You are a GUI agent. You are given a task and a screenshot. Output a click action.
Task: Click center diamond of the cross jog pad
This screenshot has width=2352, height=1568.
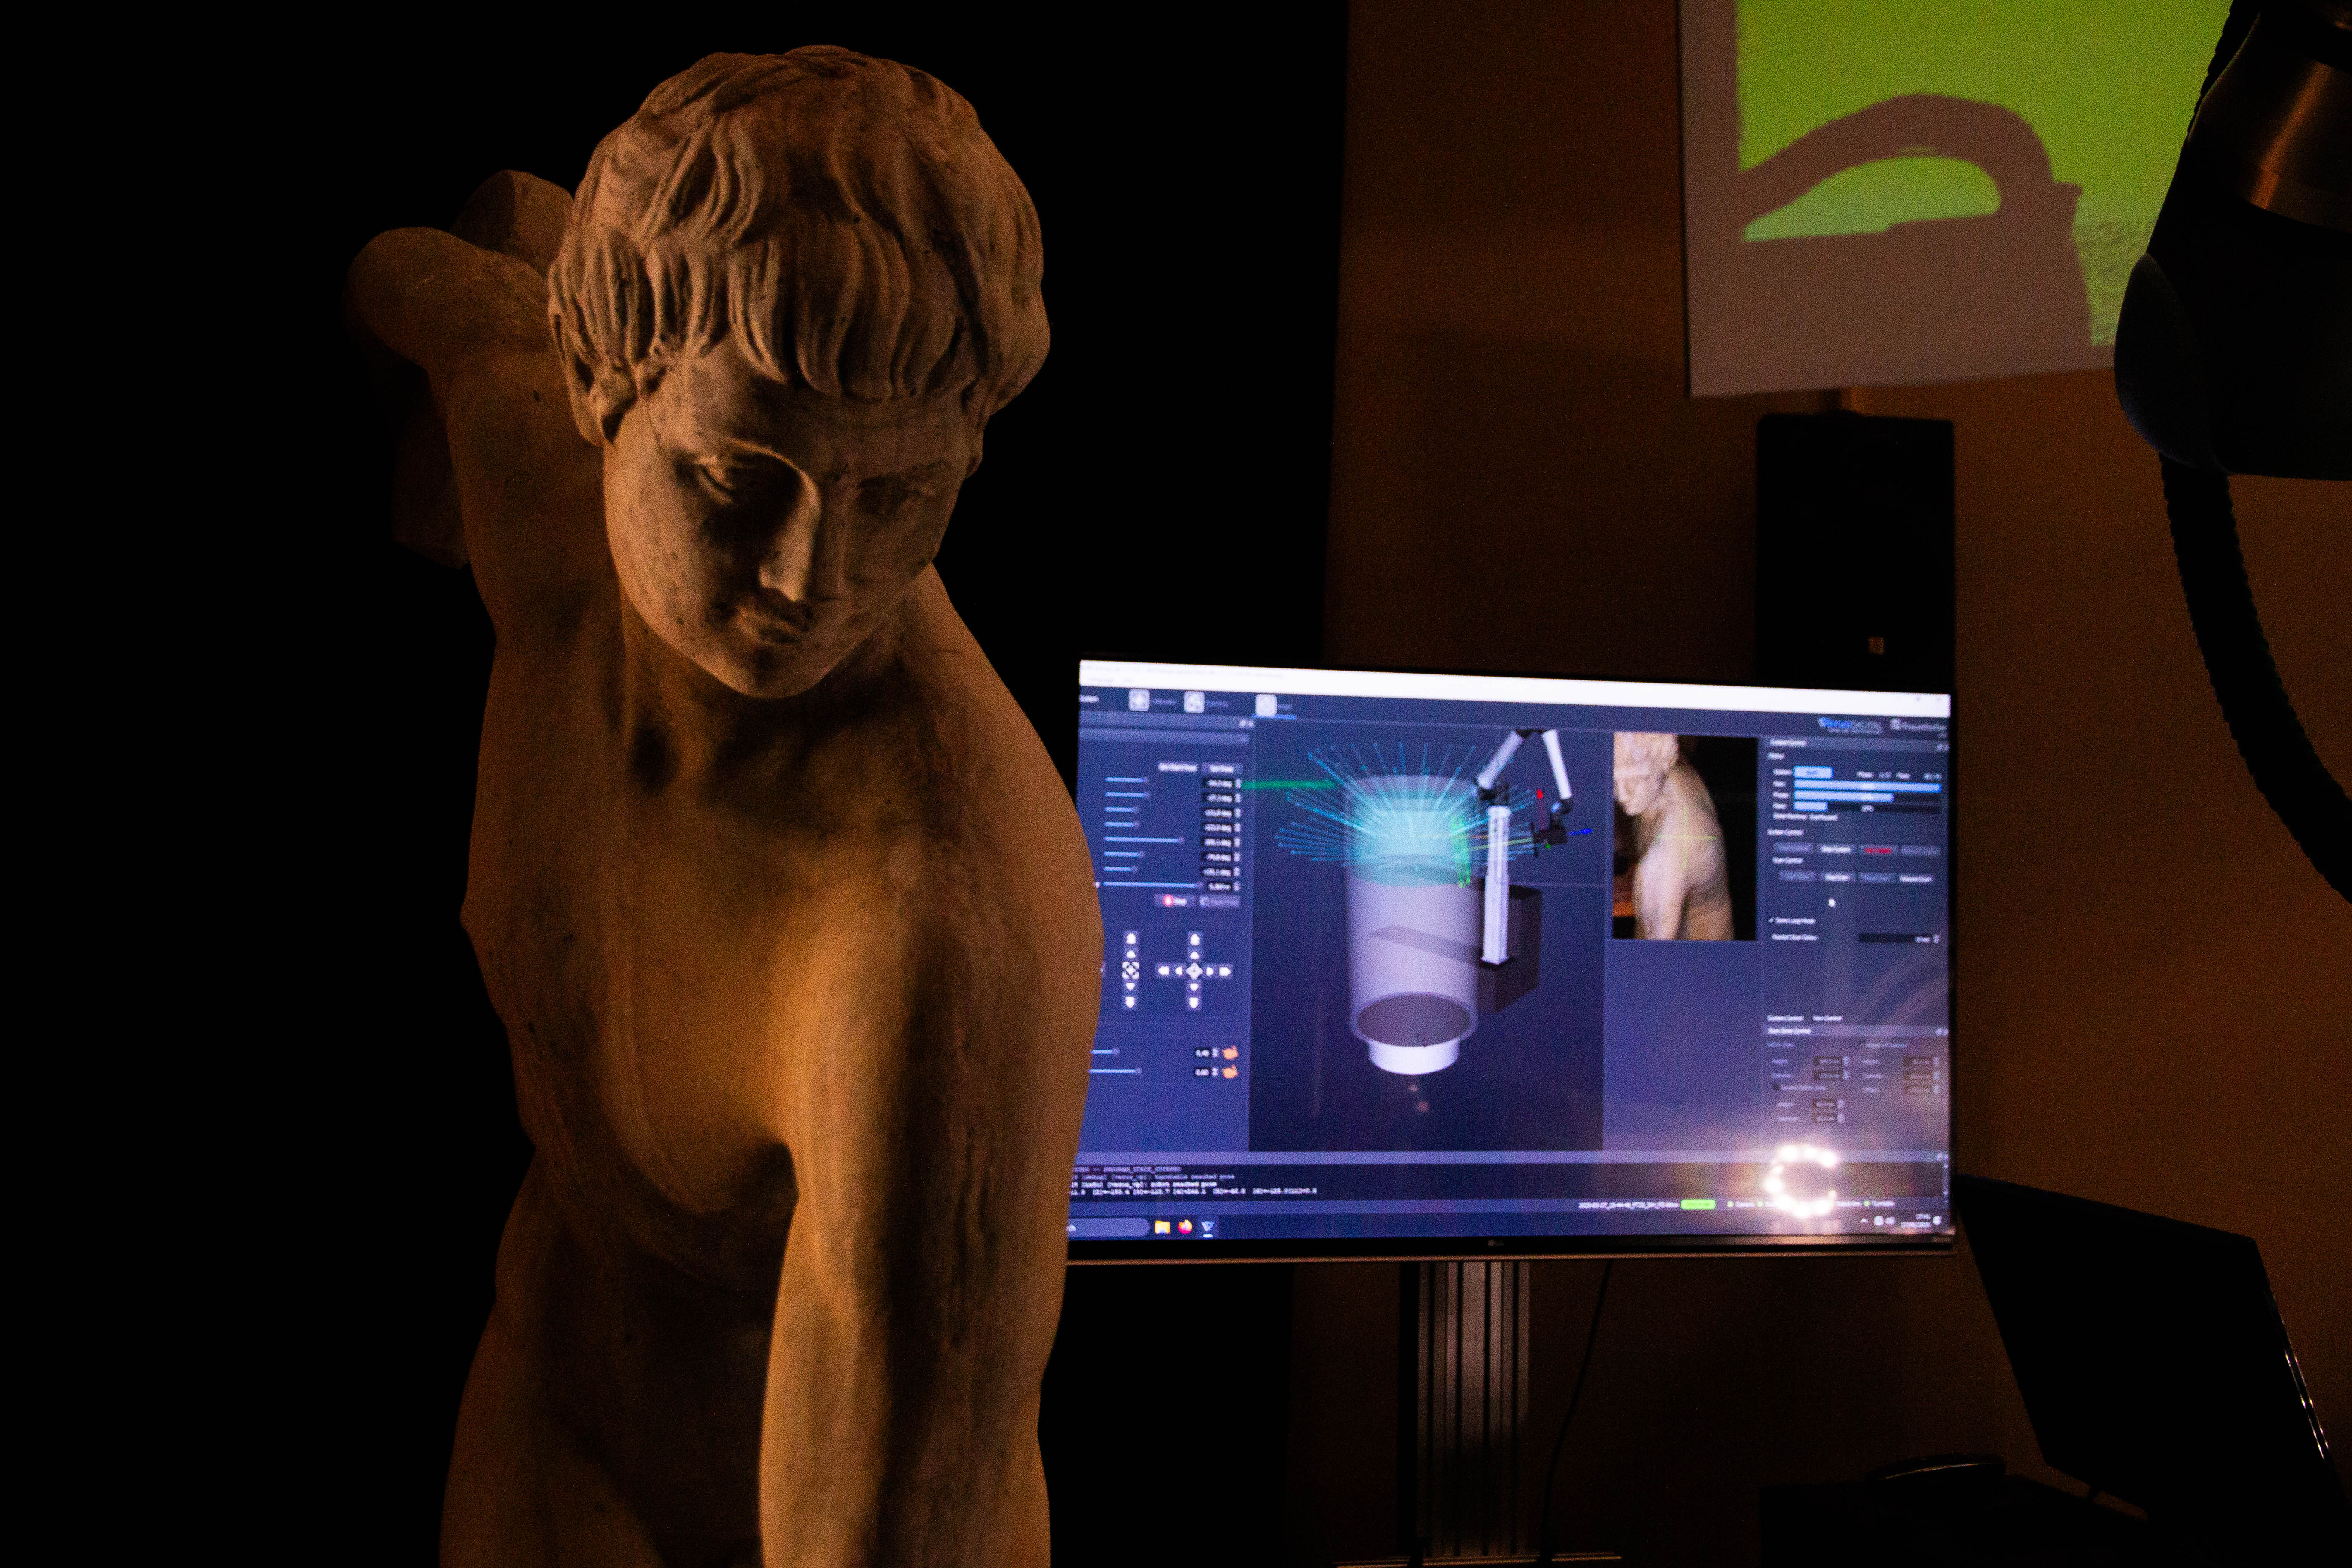(x=1194, y=971)
